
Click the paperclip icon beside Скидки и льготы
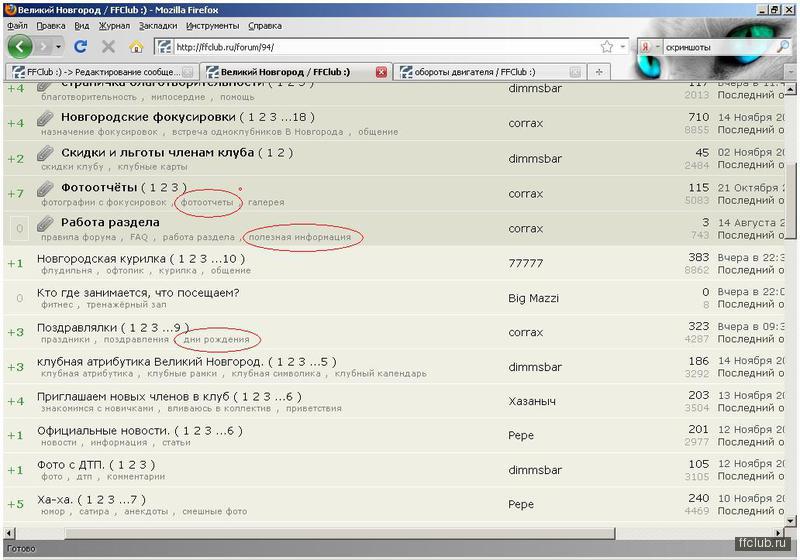pyautogui.click(x=45, y=154)
